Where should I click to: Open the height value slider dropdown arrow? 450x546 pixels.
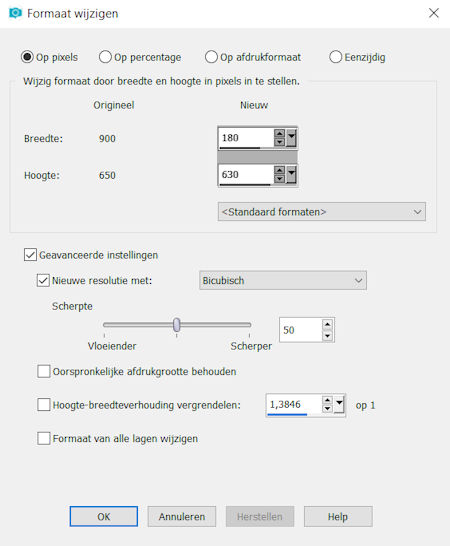tap(291, 174)
